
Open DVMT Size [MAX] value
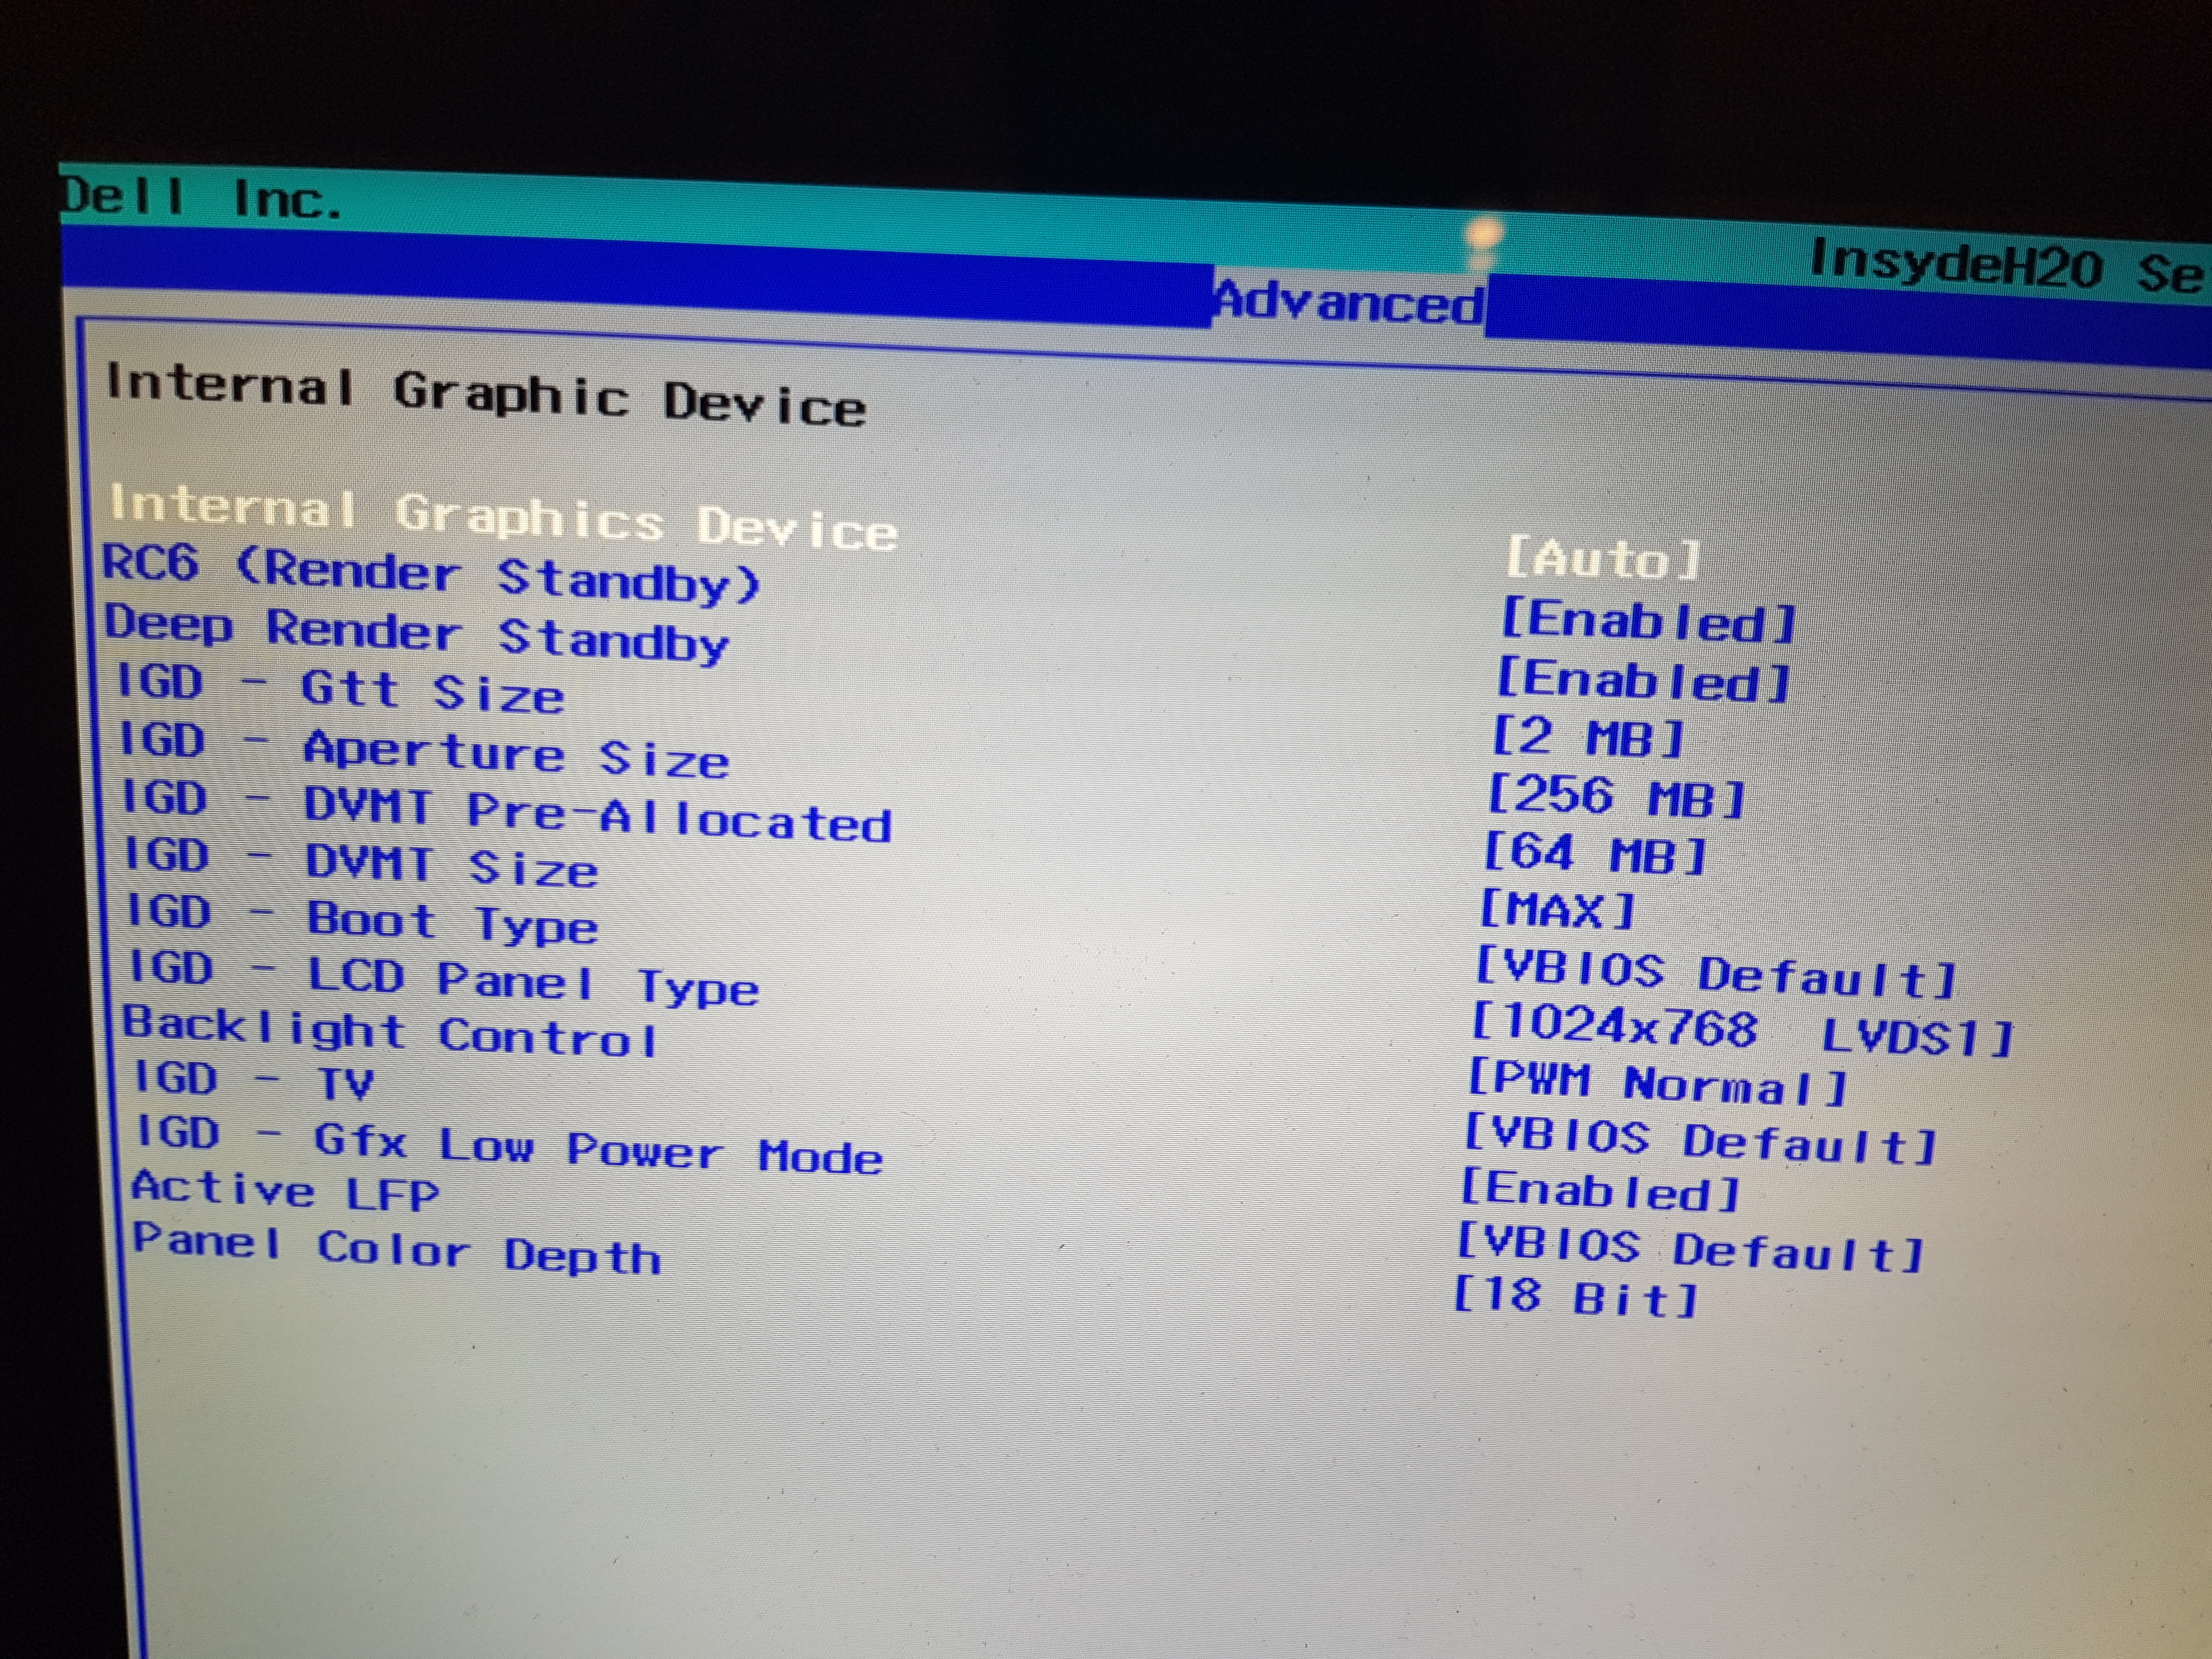click(1557, 910)
